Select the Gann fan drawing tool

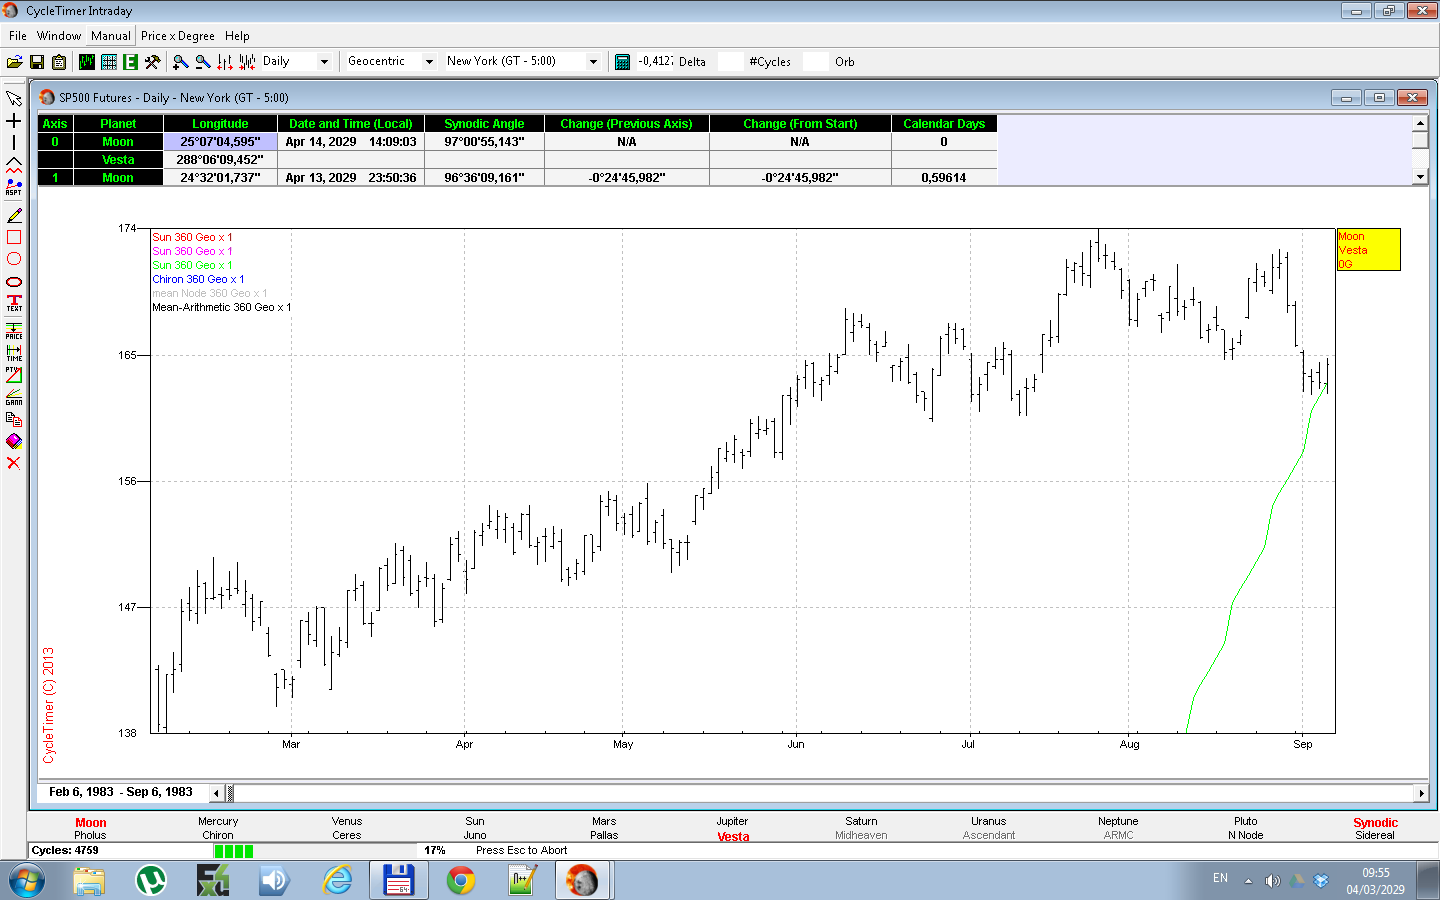click(x=14, y=397)
